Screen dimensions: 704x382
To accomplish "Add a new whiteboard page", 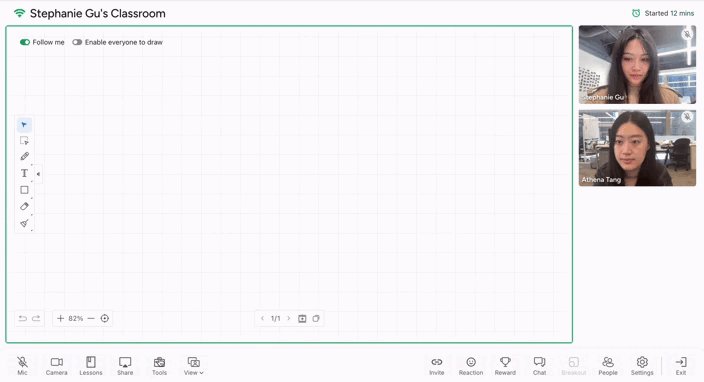I will coord(302,318).
